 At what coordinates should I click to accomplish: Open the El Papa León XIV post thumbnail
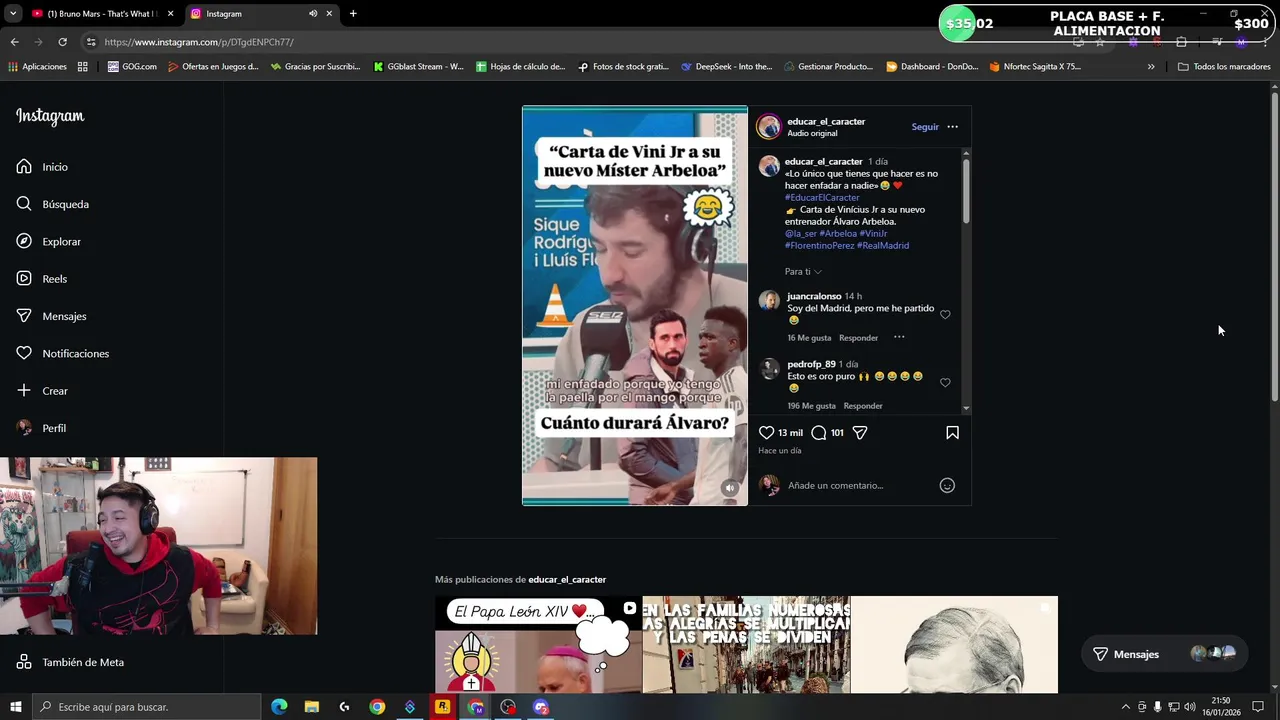pos(538,645)
